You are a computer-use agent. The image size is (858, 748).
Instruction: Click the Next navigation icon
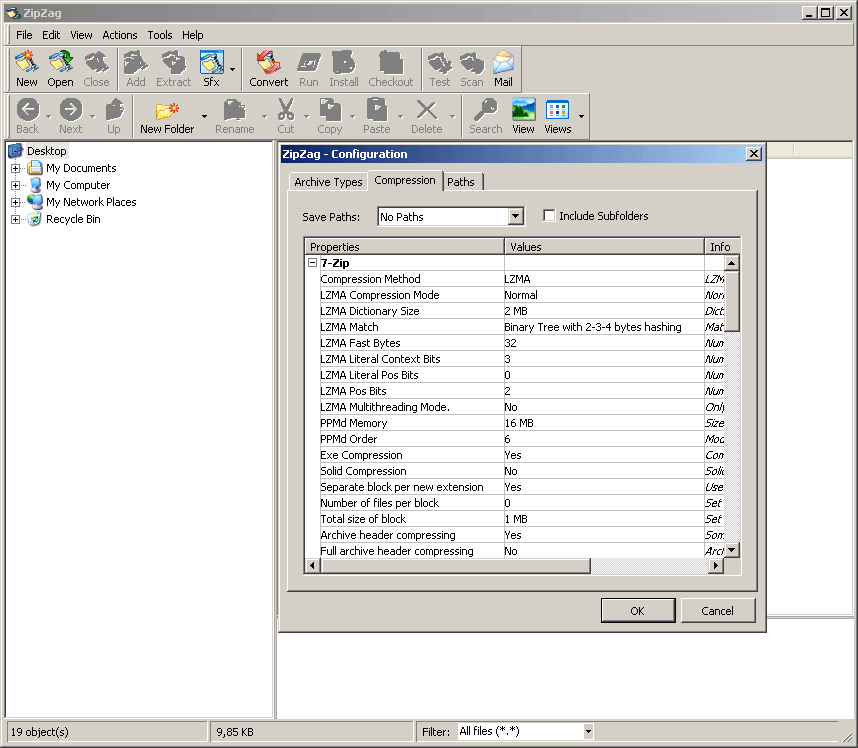coord(71,116)
